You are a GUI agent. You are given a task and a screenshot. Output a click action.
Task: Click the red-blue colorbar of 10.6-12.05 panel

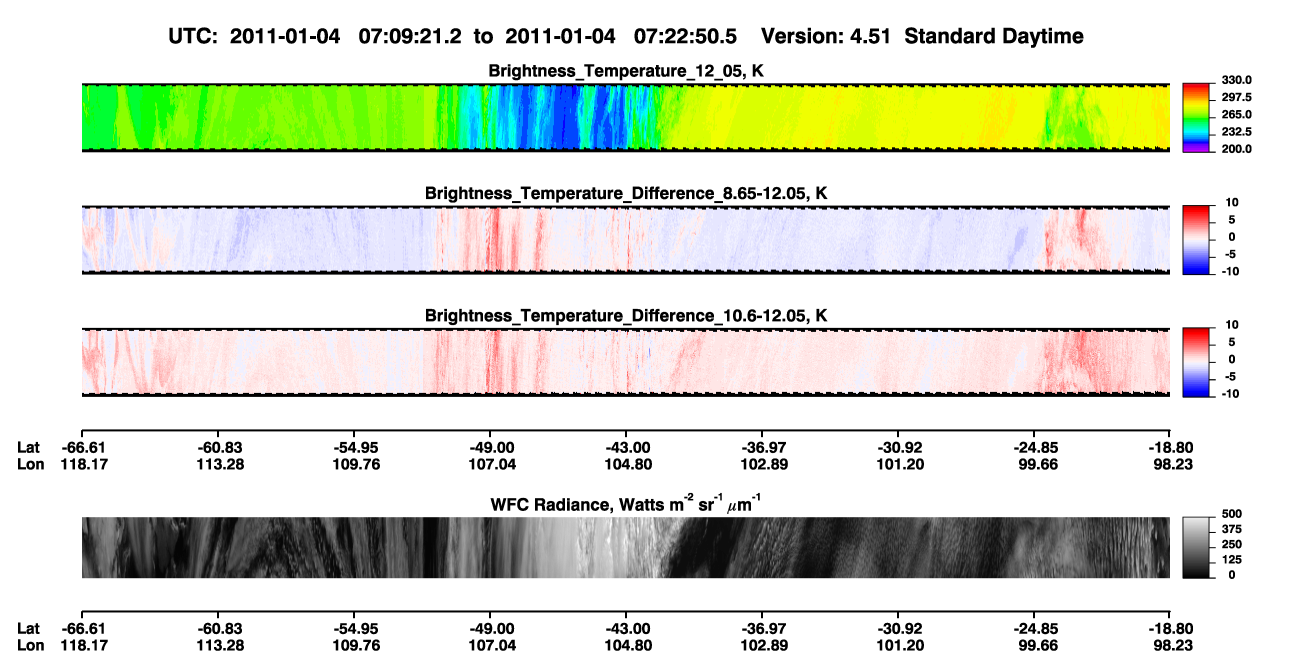click(x=1196, y=362)
